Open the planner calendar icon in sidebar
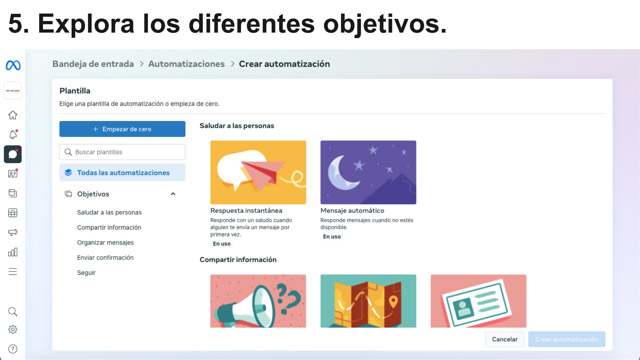The image size is (640, 360). pos(13,174)
